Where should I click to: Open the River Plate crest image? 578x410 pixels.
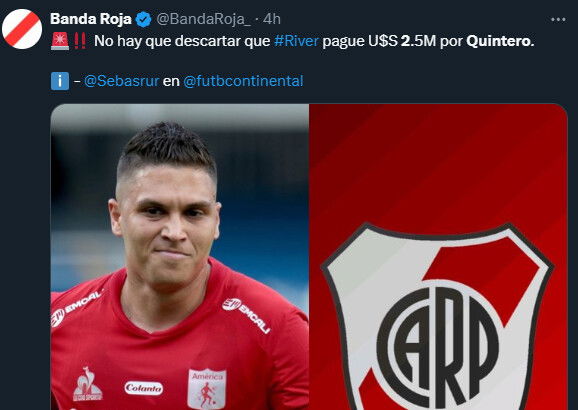(438, 257)
